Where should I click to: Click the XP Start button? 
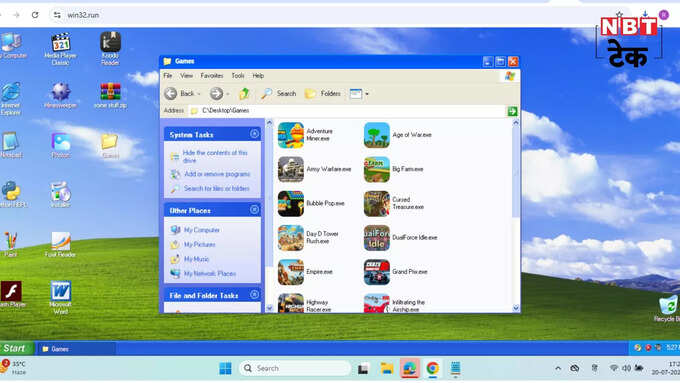[16, 348]
